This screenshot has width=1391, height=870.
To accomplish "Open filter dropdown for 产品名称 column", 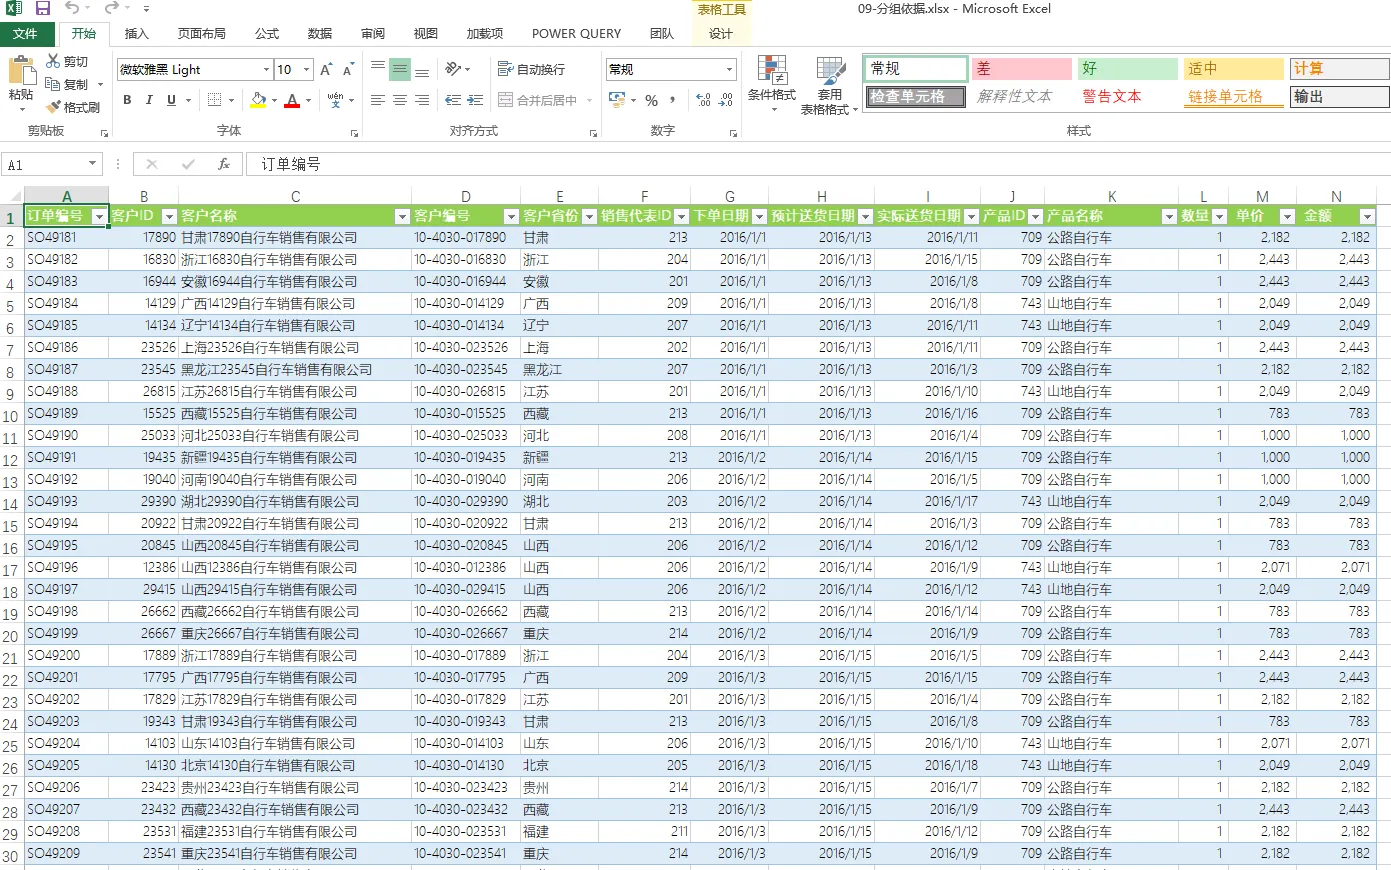I will point(1168,216).
